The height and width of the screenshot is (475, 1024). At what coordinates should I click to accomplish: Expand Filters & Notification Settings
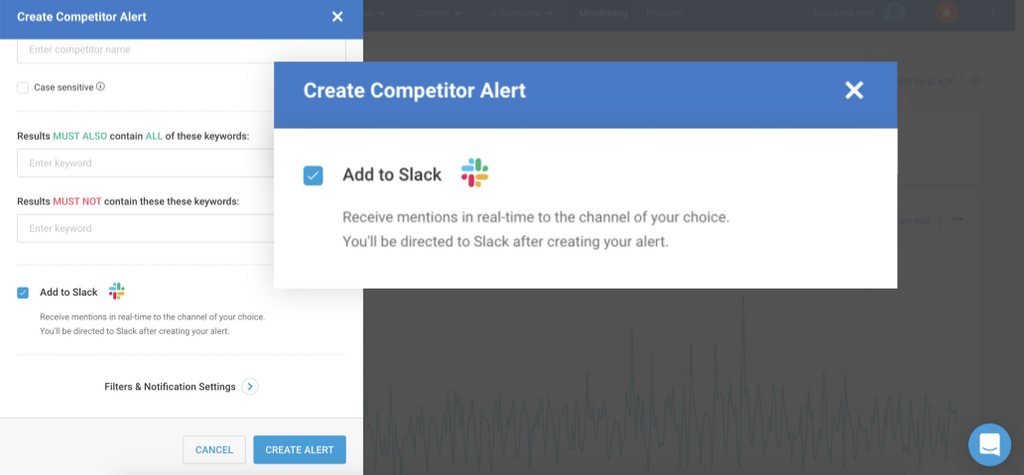249,387
